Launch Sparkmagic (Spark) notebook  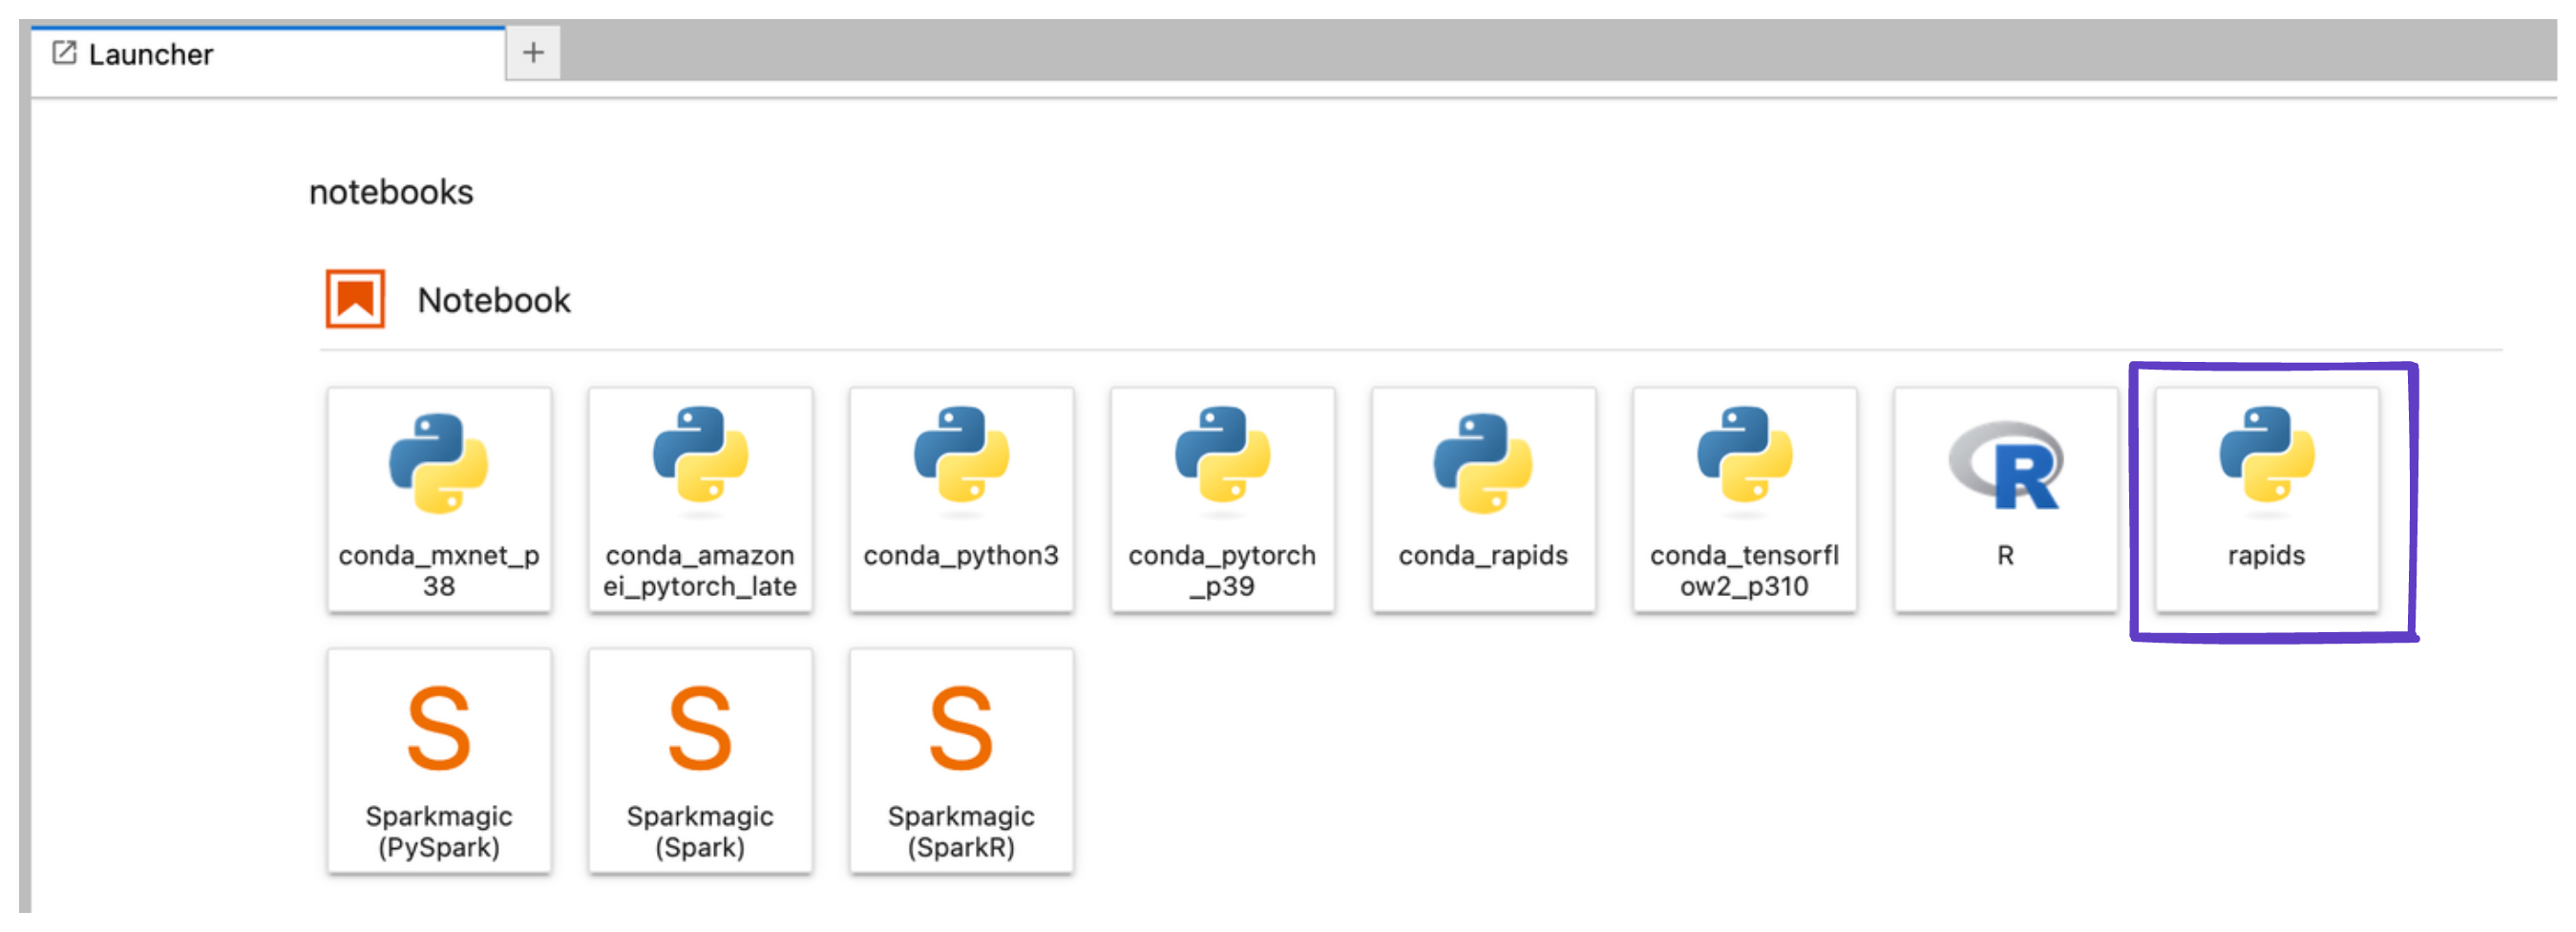[700, 761]
